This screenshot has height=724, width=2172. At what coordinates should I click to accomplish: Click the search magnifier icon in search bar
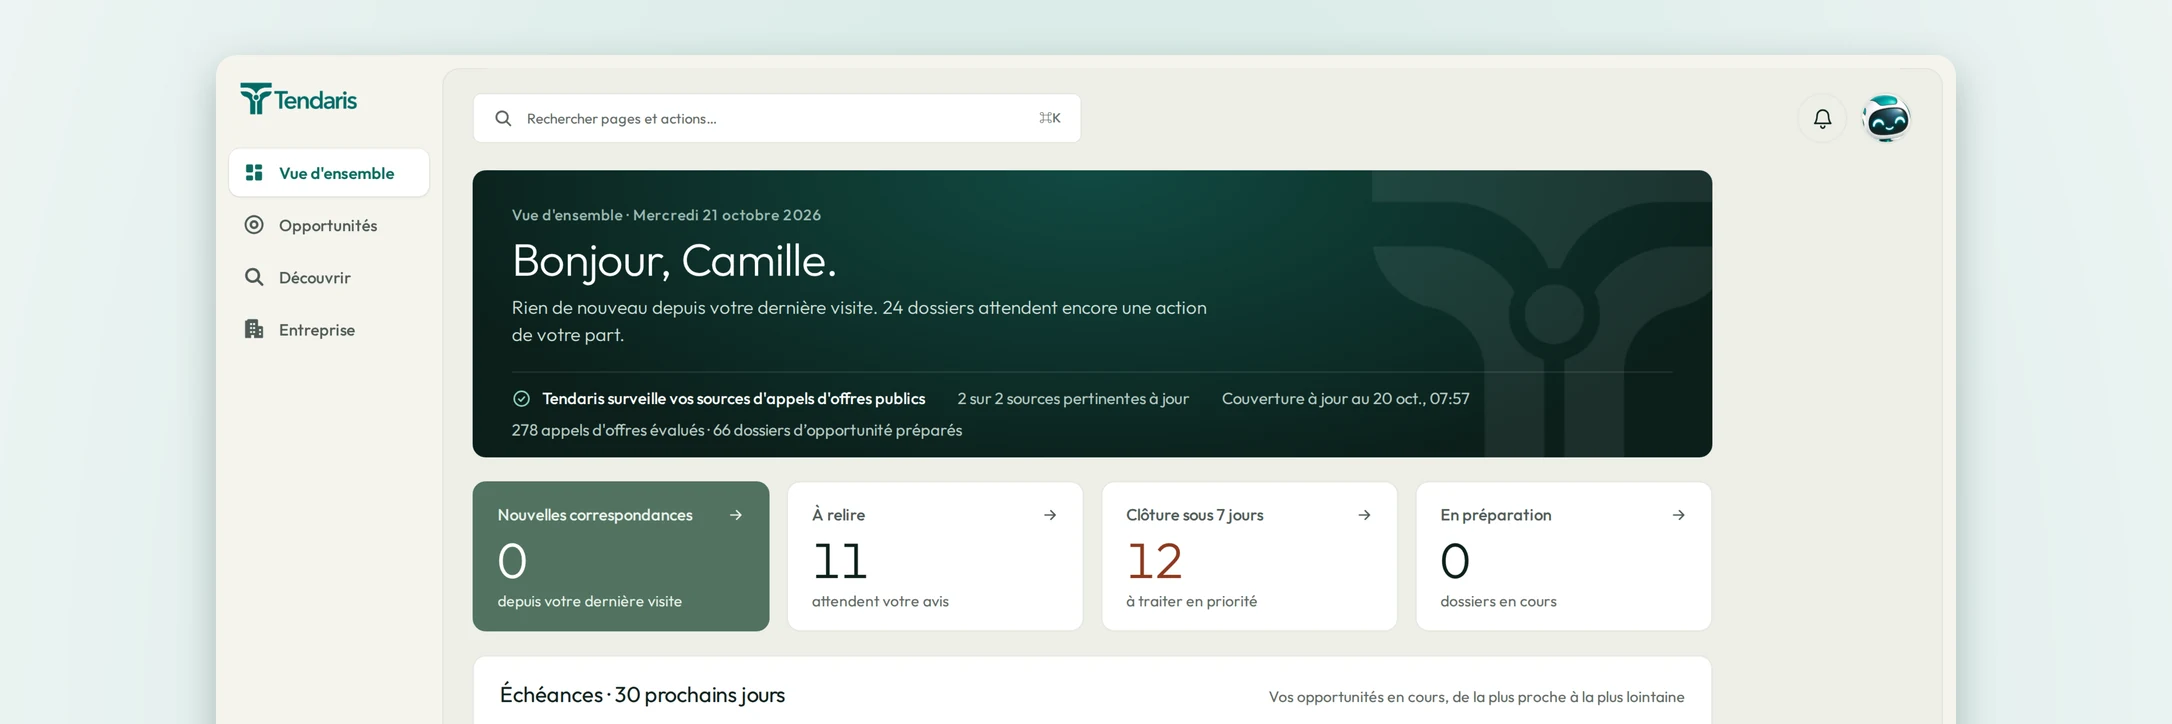pyautogui.click(x=503, y=119)
